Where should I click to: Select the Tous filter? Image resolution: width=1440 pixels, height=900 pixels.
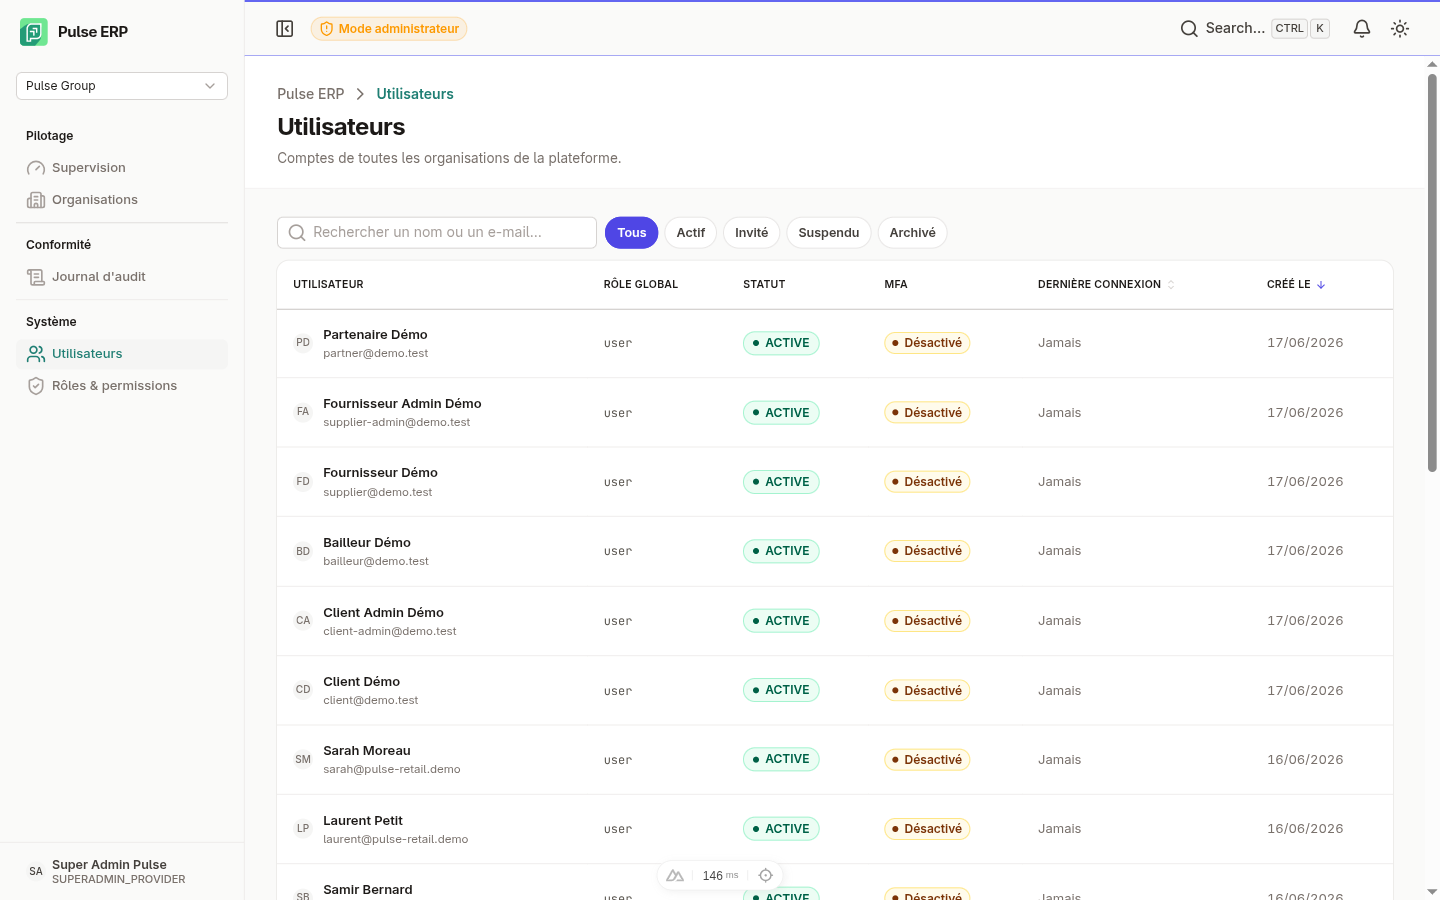click(632, 233)
